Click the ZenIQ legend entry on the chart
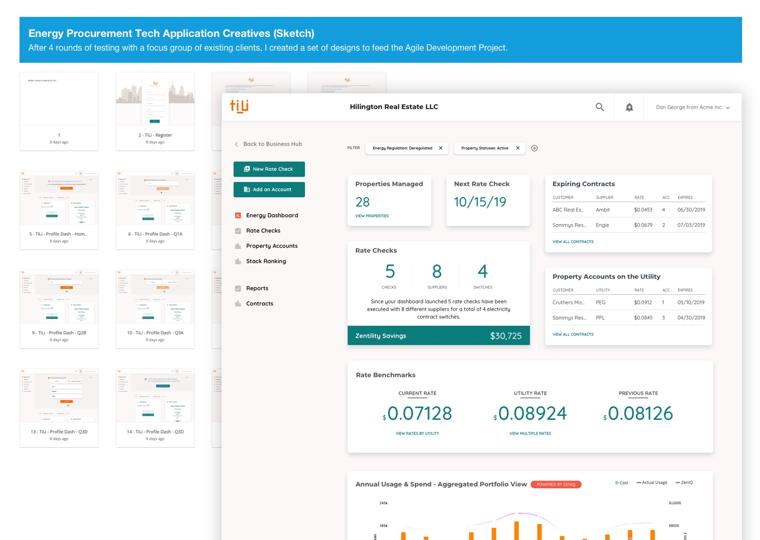The width and height of the screenshot is (760, 540). tap(684, 483)
